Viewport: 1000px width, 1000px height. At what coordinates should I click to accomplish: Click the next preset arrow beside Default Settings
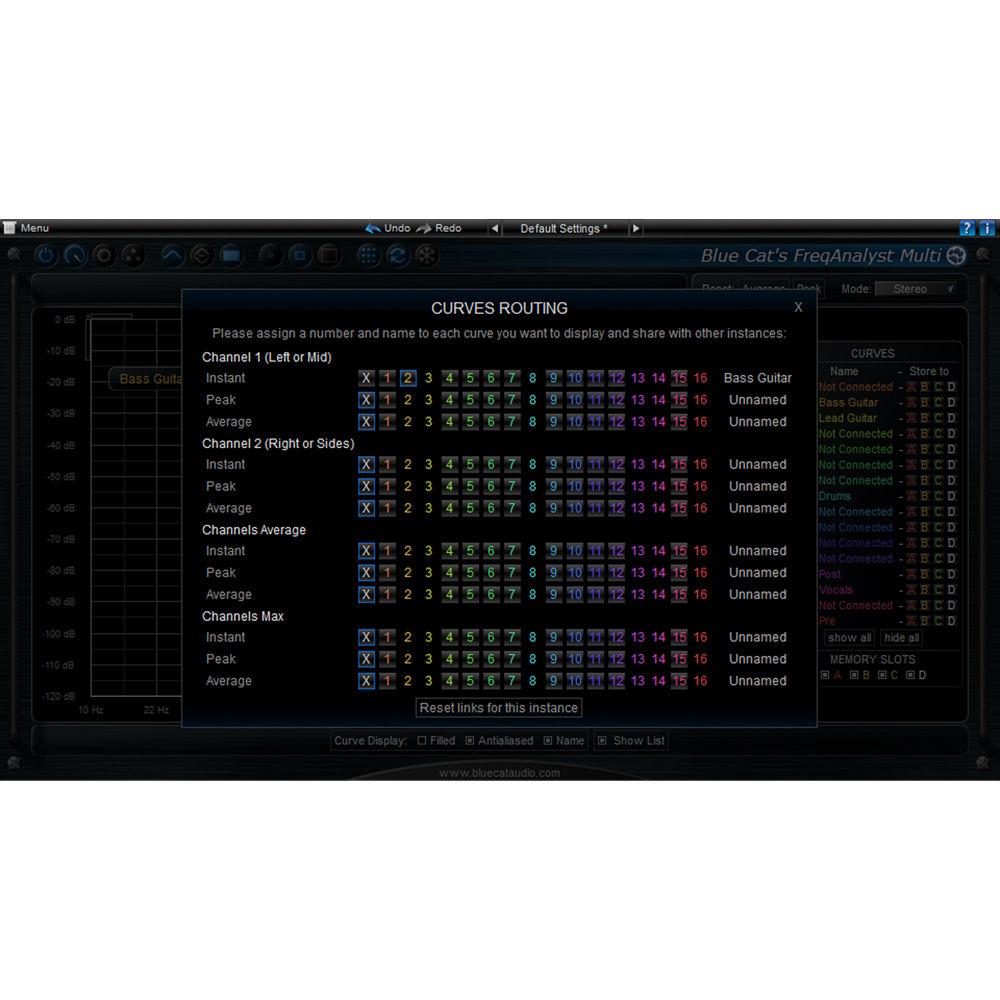click(637, 228)
